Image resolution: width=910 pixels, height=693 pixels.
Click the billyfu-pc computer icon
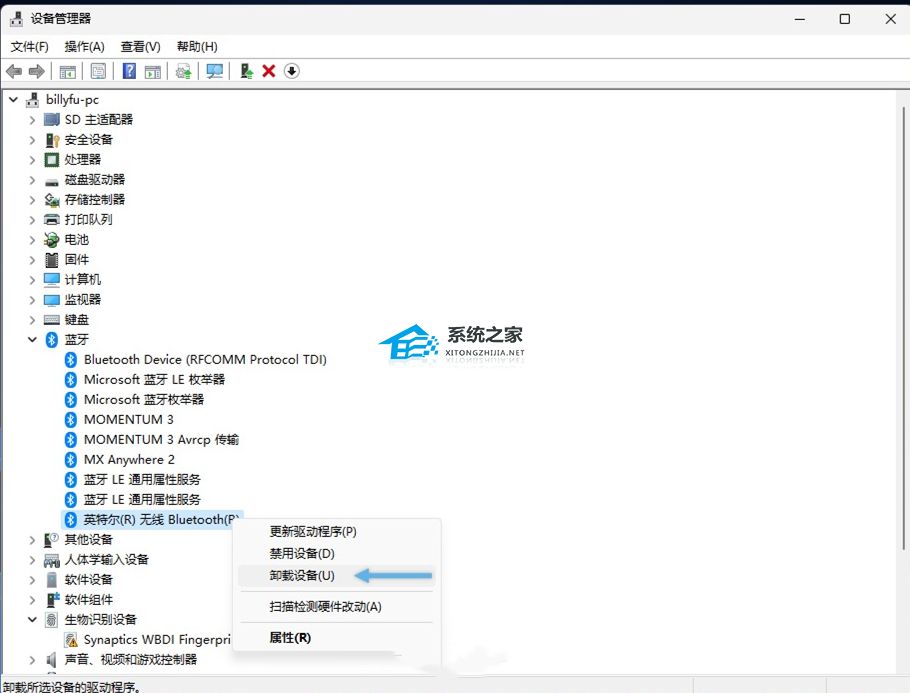[x=32, y=100]
